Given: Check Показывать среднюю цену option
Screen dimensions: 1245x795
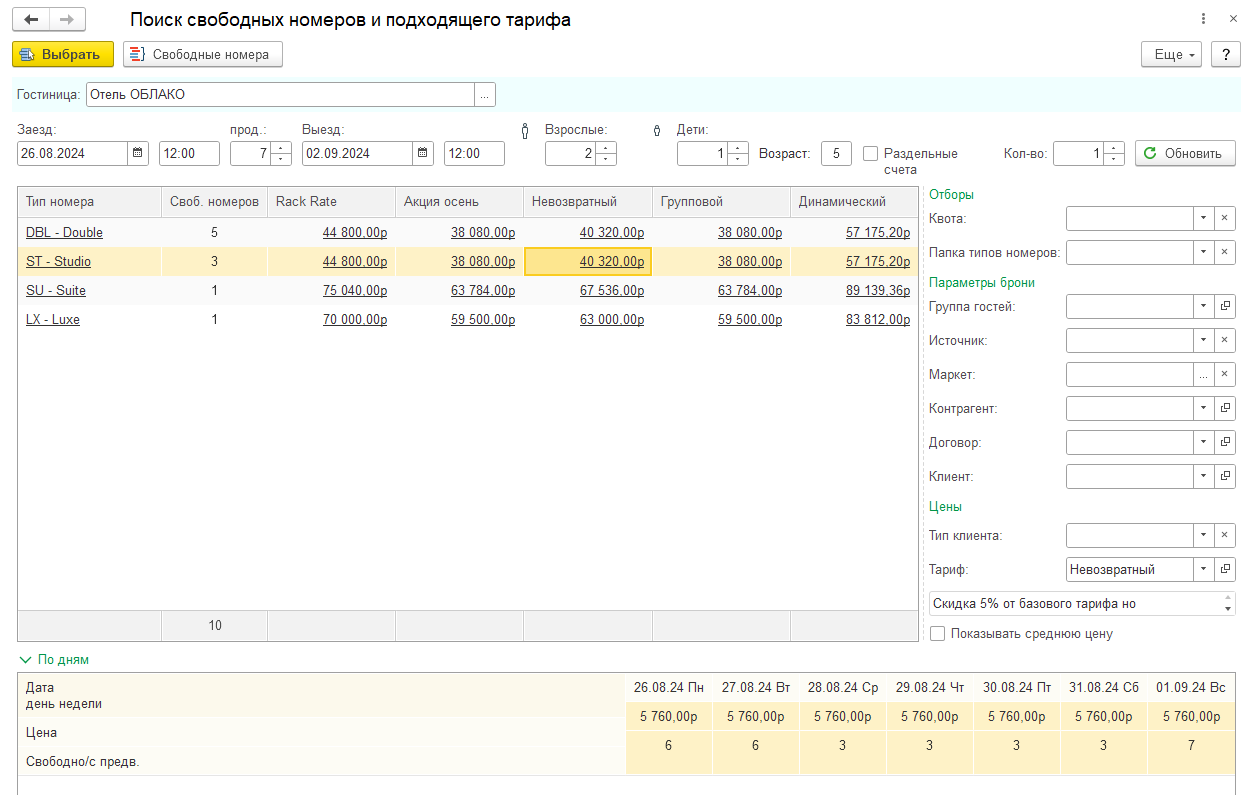Looking at the screenshot, I should pos(937,633).
